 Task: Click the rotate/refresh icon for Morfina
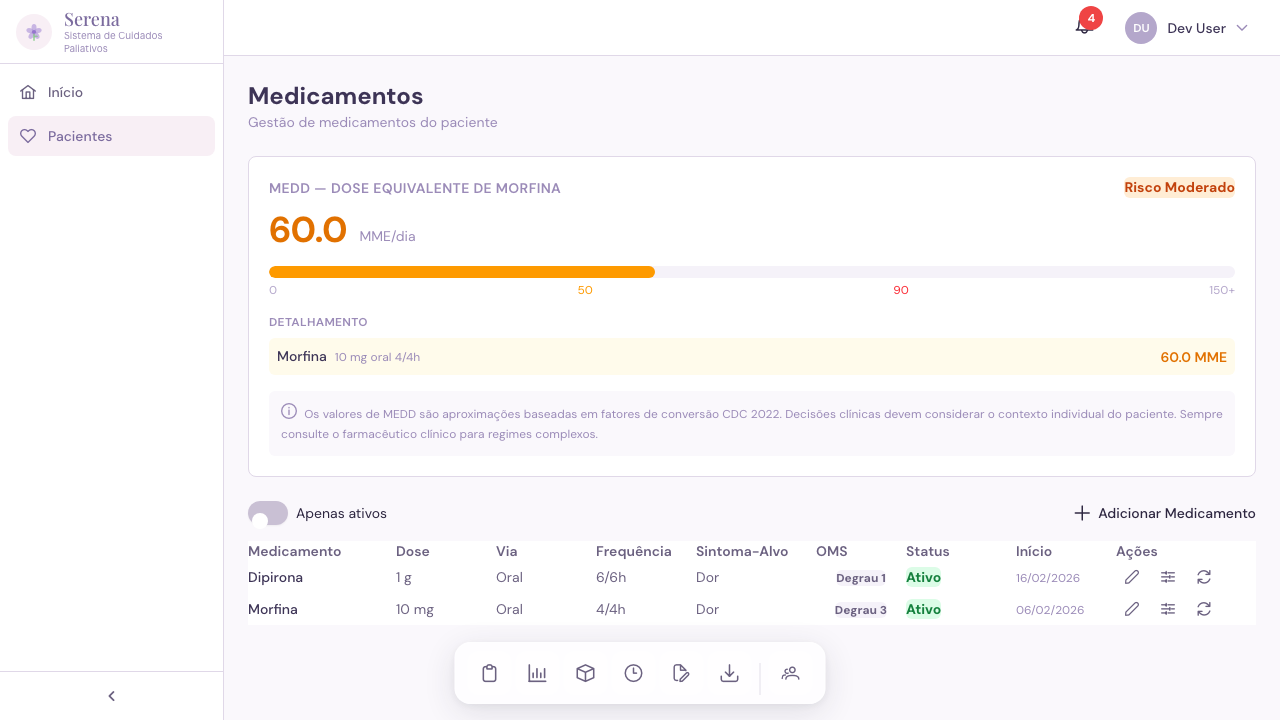1203,609
